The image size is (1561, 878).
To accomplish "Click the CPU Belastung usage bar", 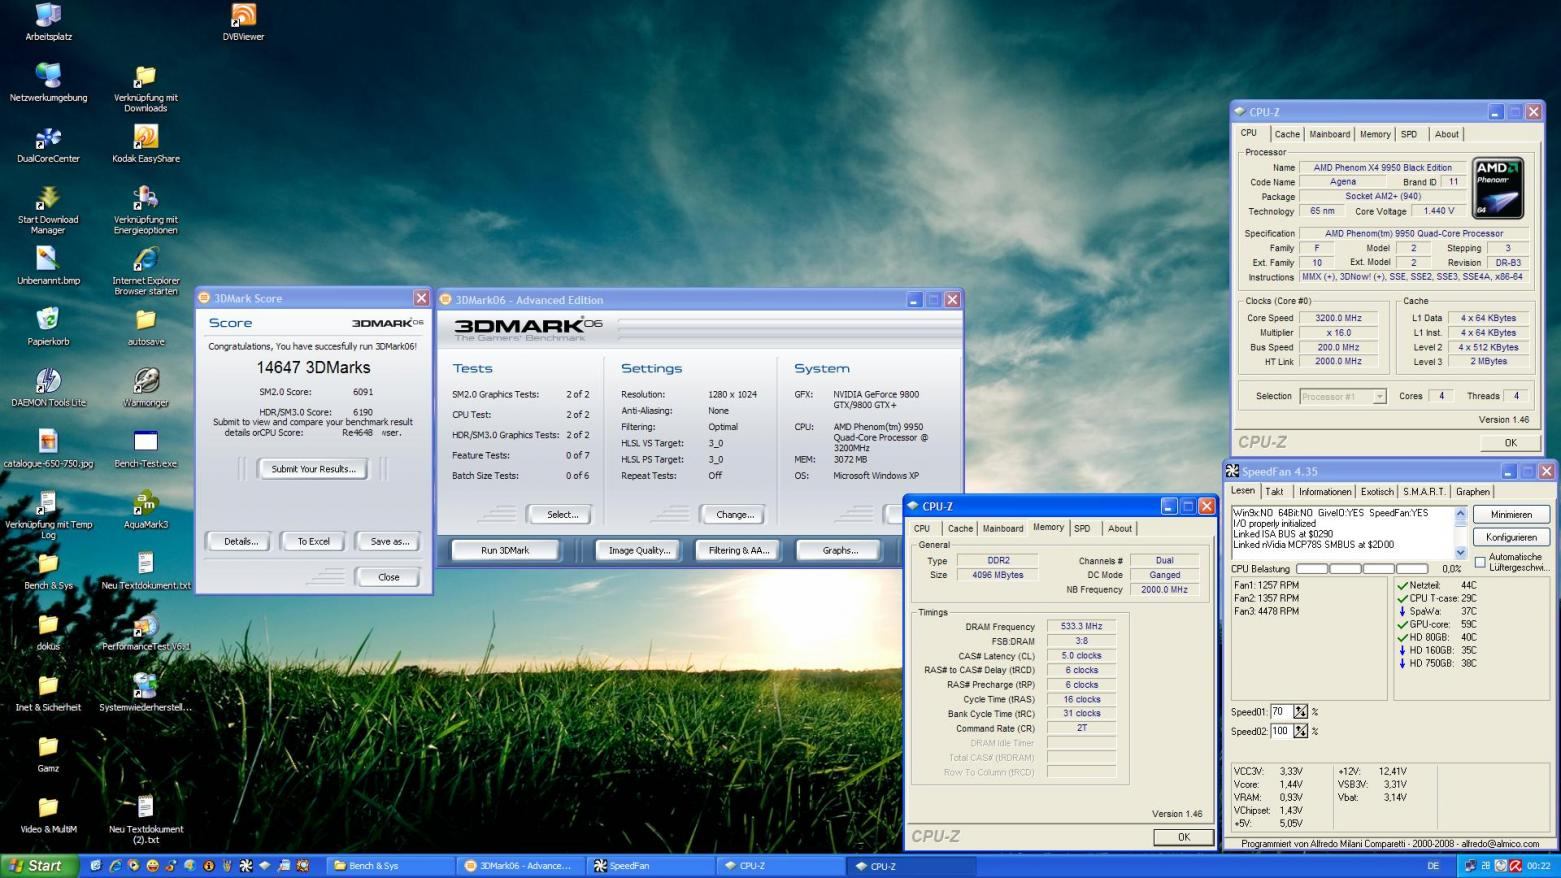I will (x=1362, y=569).
